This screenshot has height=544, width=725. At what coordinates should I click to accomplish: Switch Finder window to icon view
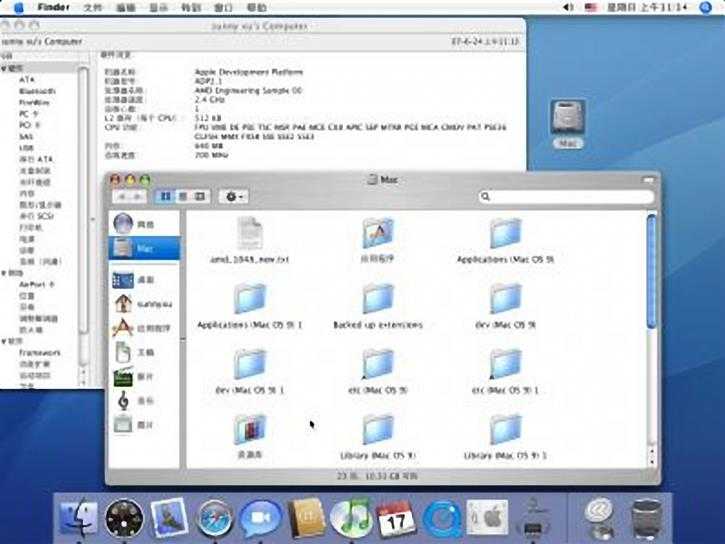tap(165, 196)
